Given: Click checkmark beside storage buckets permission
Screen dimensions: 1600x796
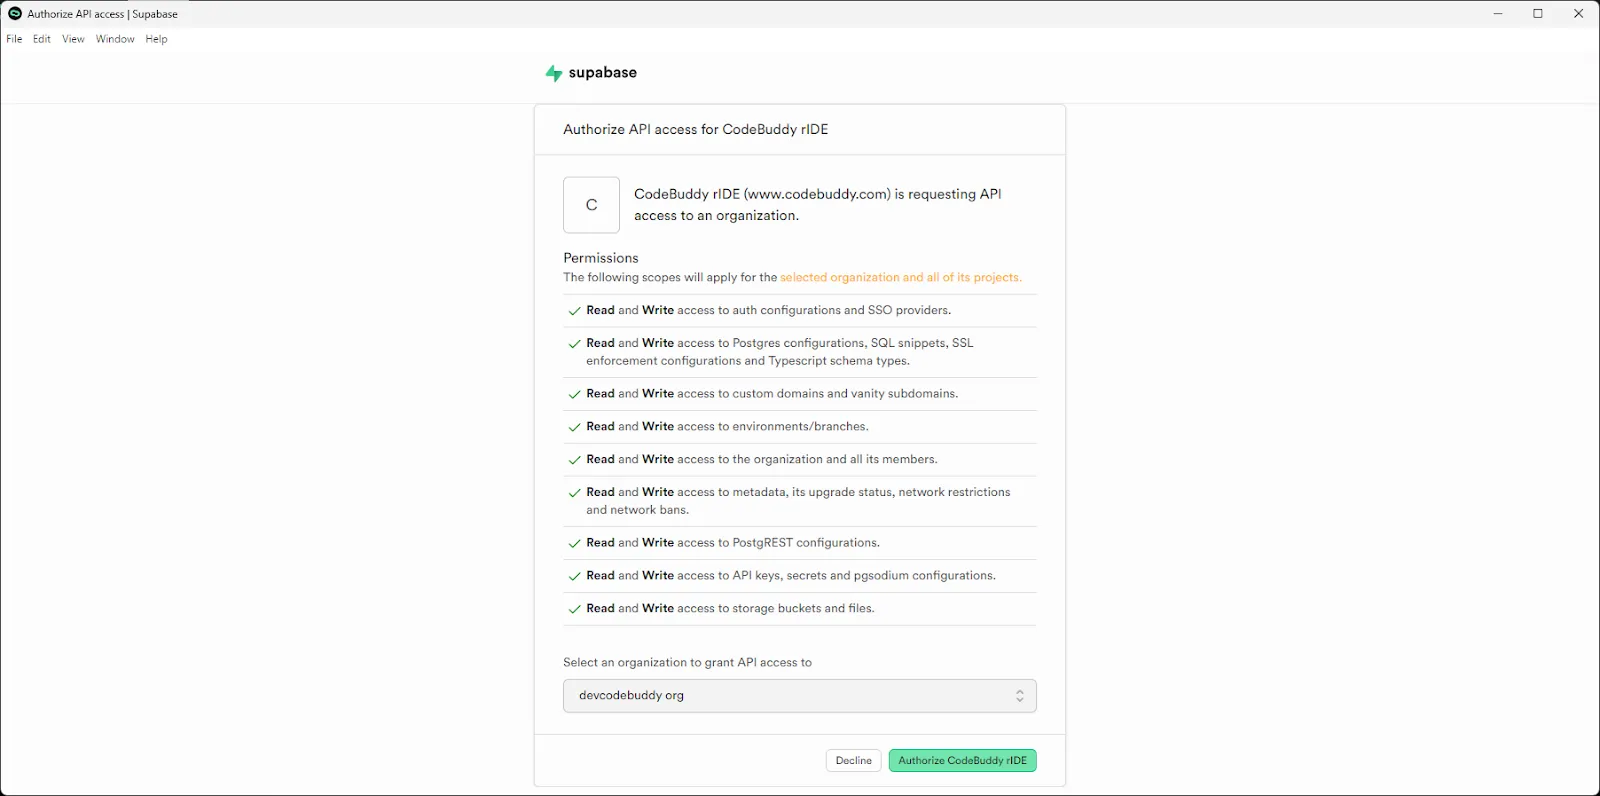Looking at the screenshot, I should coord(574,609).
